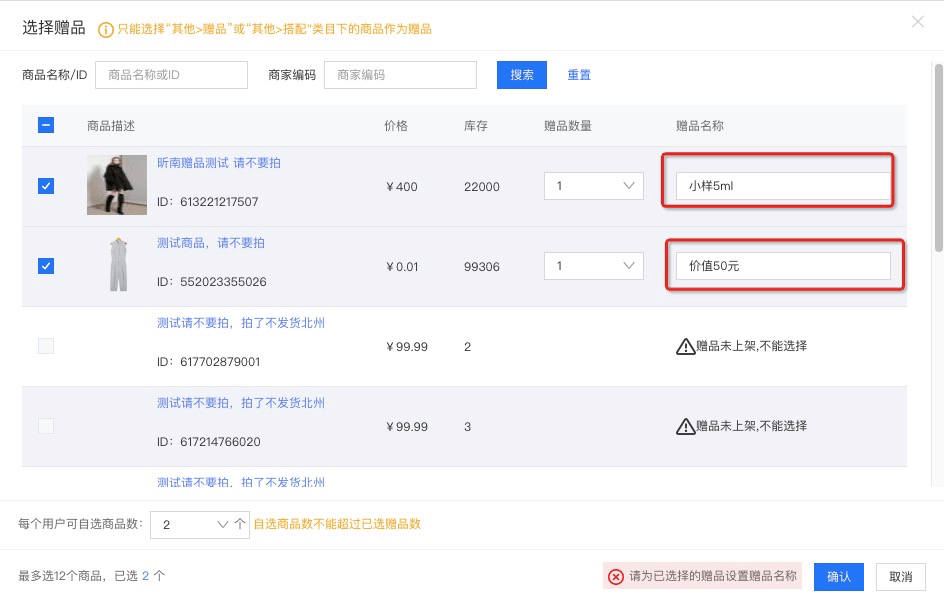Toggle the select-all checkbox in table header
The height and width of the screenshot is (605, 944).
click(x=46, y=126)
